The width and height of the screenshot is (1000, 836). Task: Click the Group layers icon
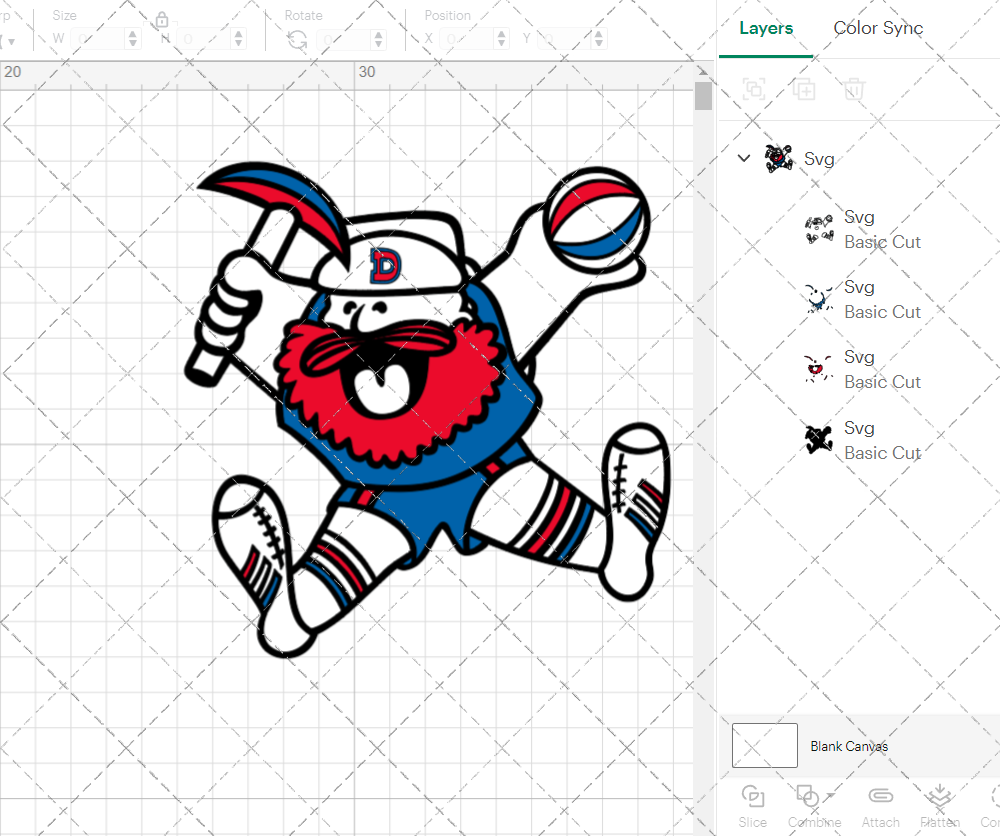pos(754,89)
